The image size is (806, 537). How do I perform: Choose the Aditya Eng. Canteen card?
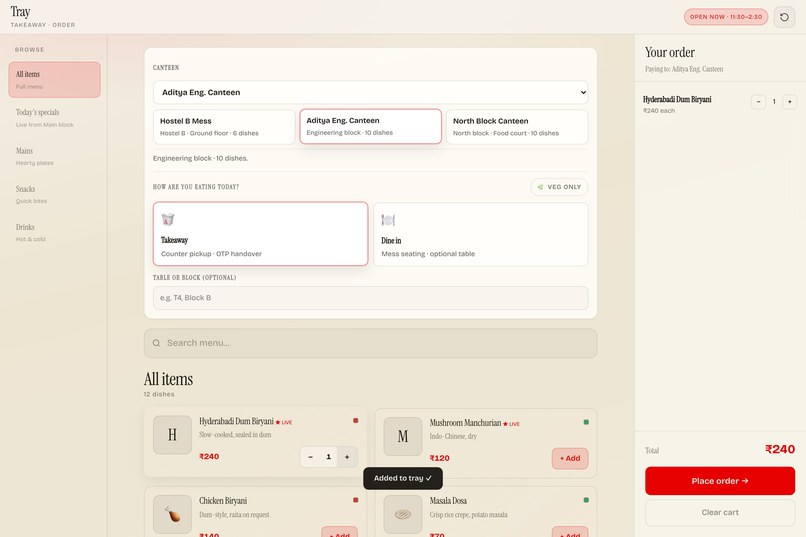(371, 126)
